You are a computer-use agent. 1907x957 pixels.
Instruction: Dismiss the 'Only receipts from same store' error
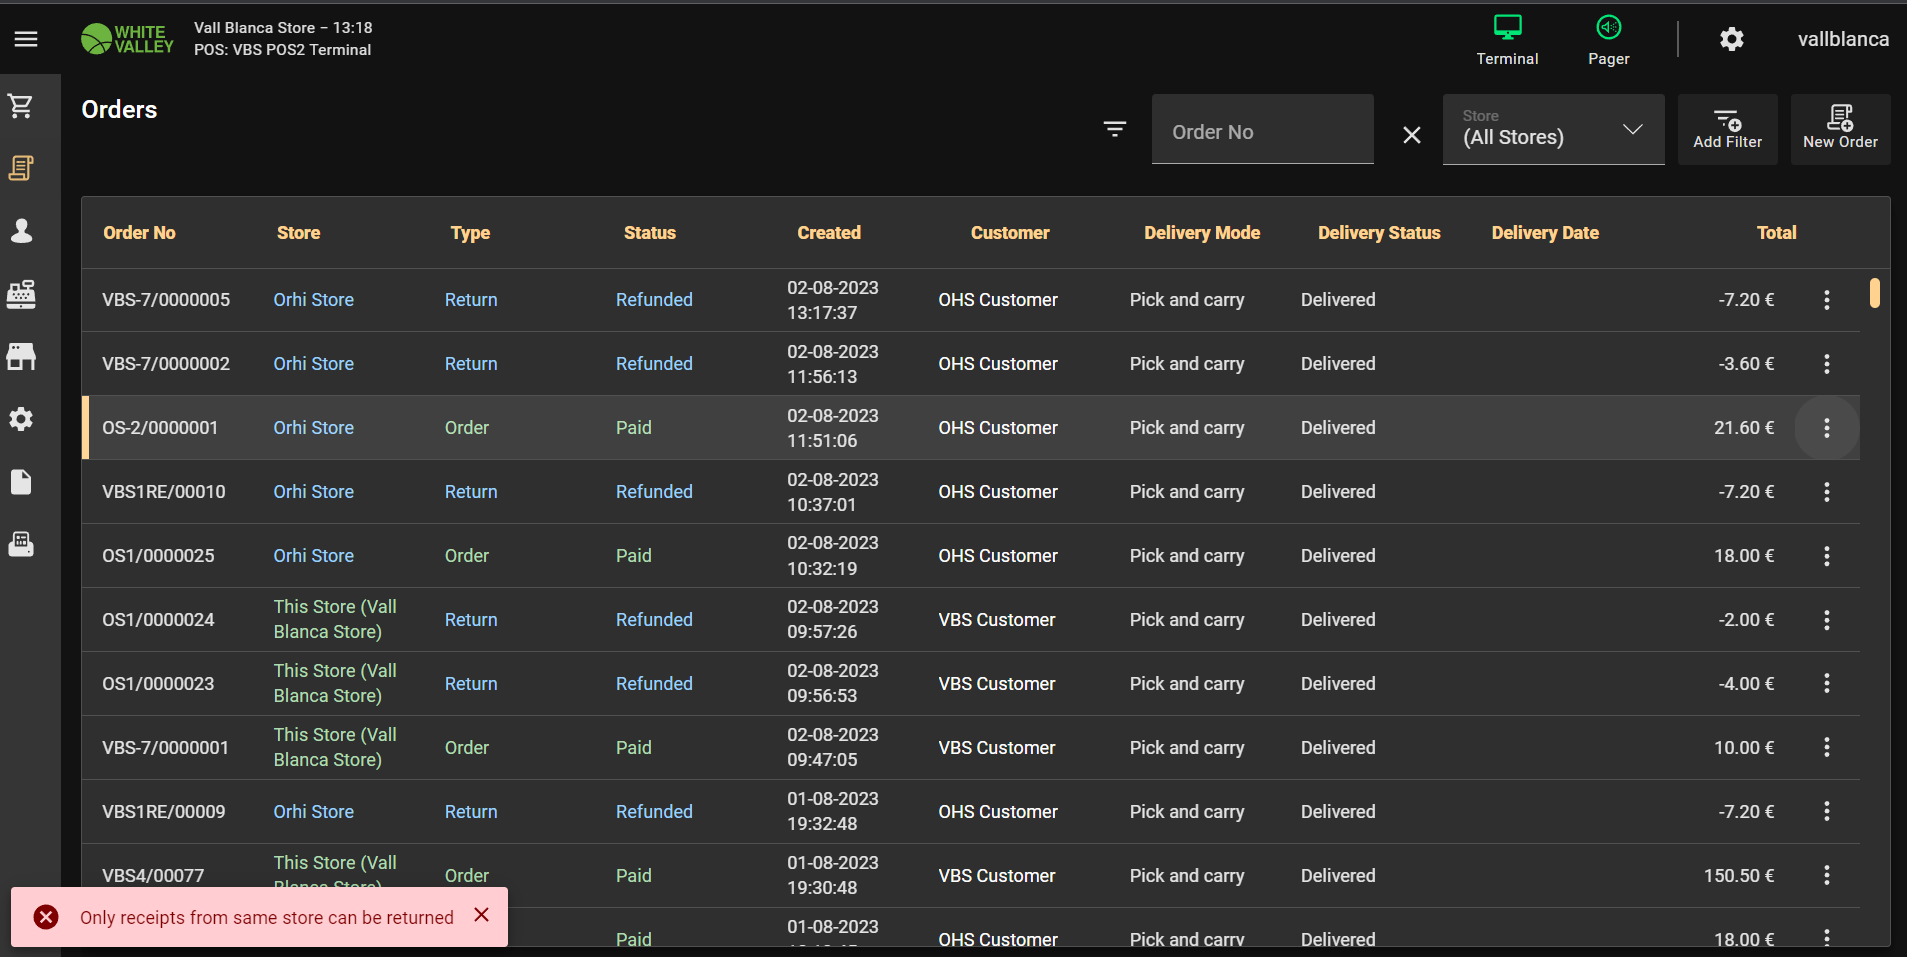482,915
